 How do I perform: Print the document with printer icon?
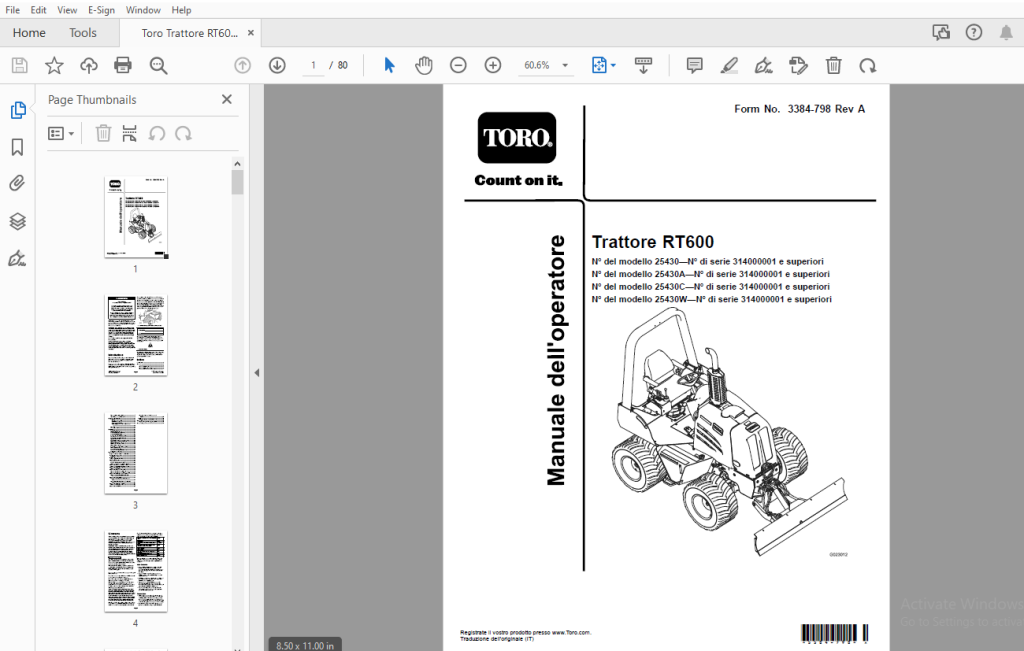(123, 65)
